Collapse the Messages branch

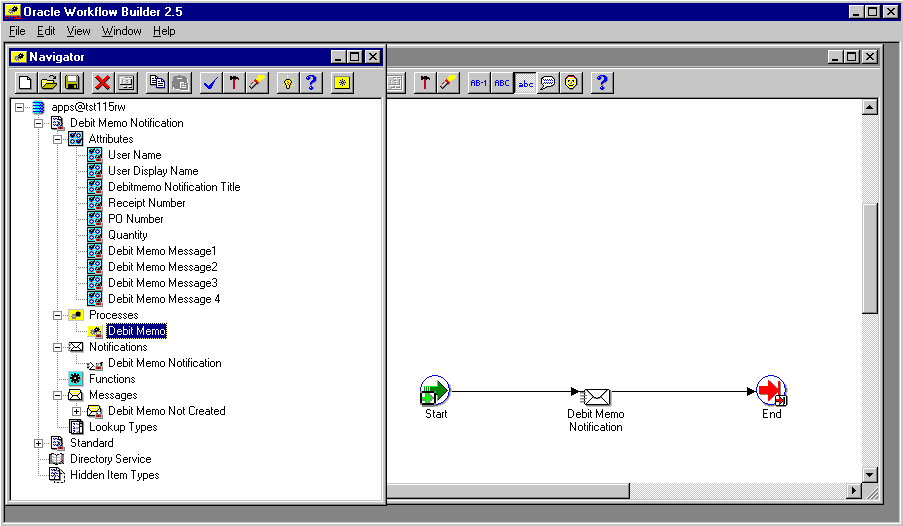(58, 395)
